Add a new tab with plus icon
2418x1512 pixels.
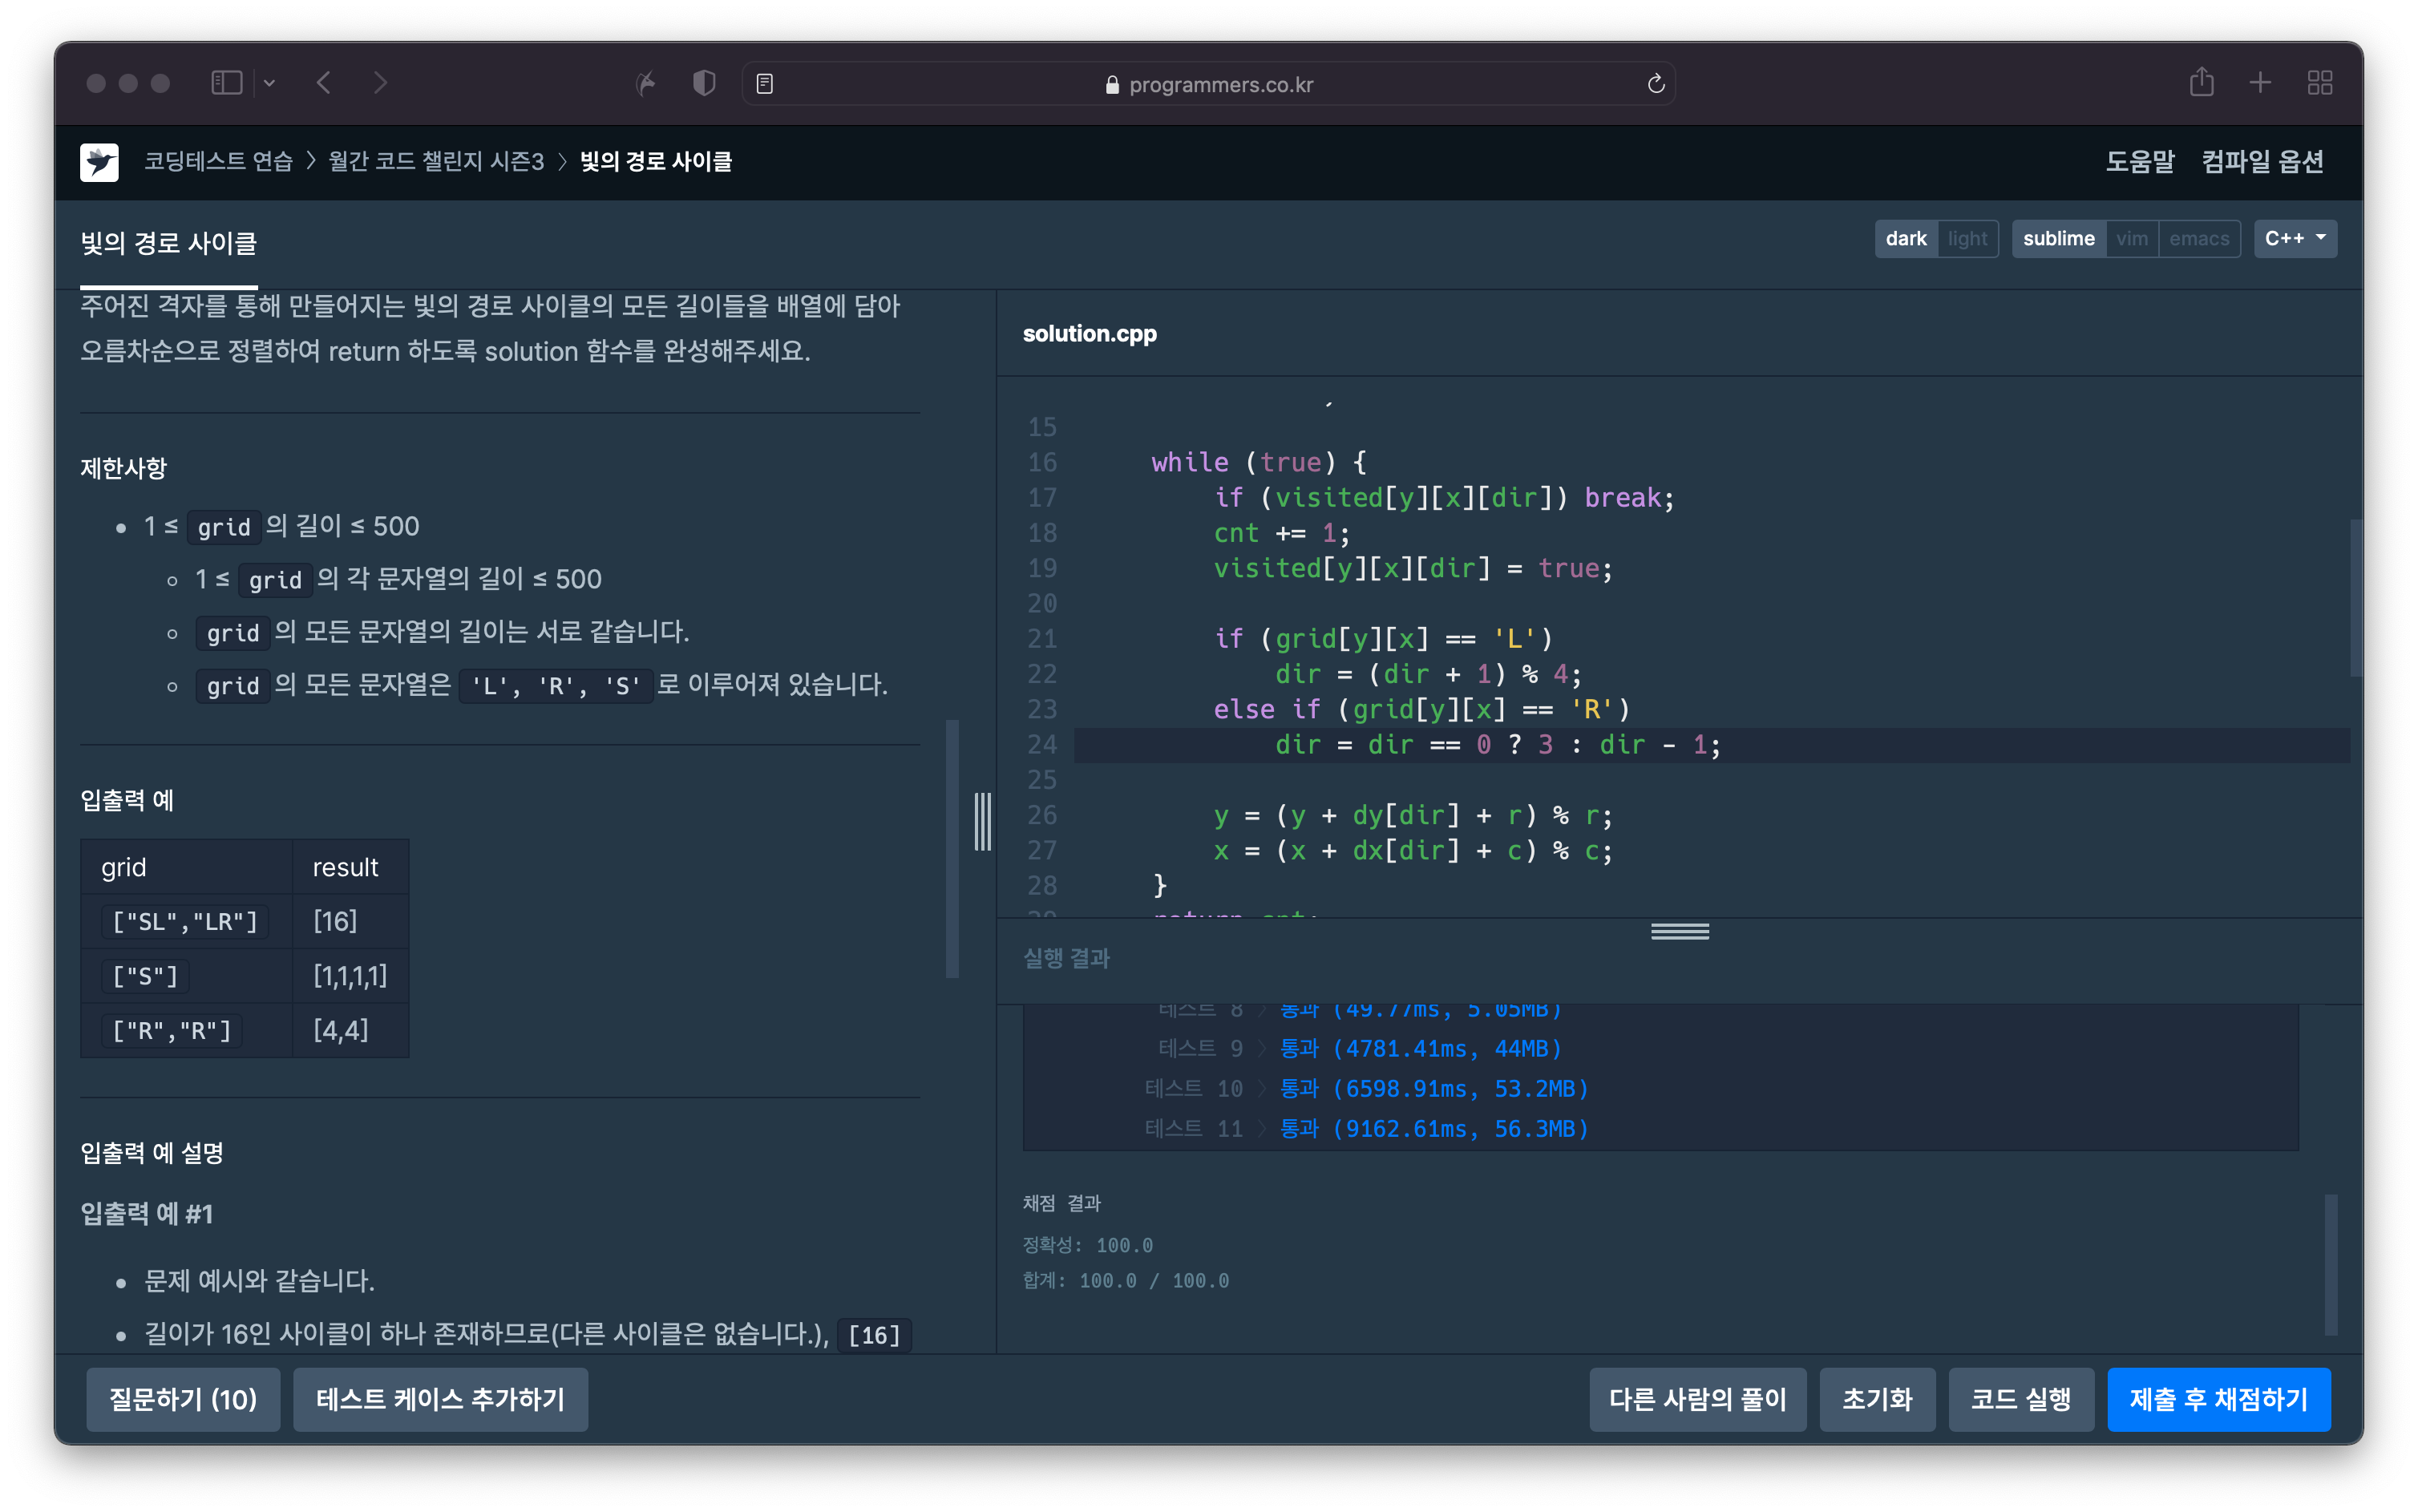tap(2260, 83)
